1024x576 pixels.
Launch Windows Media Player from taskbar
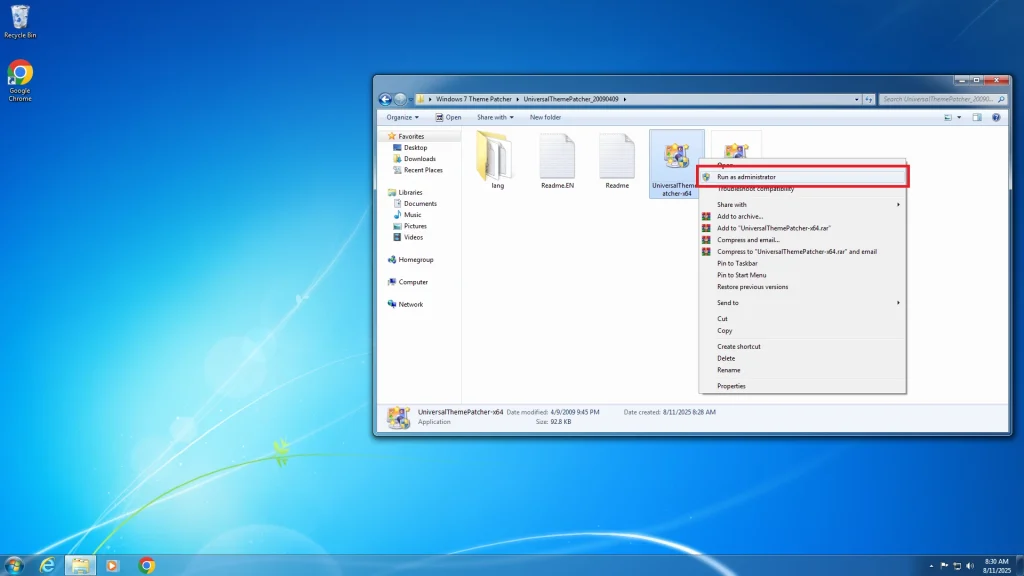(x=112, y=566)
